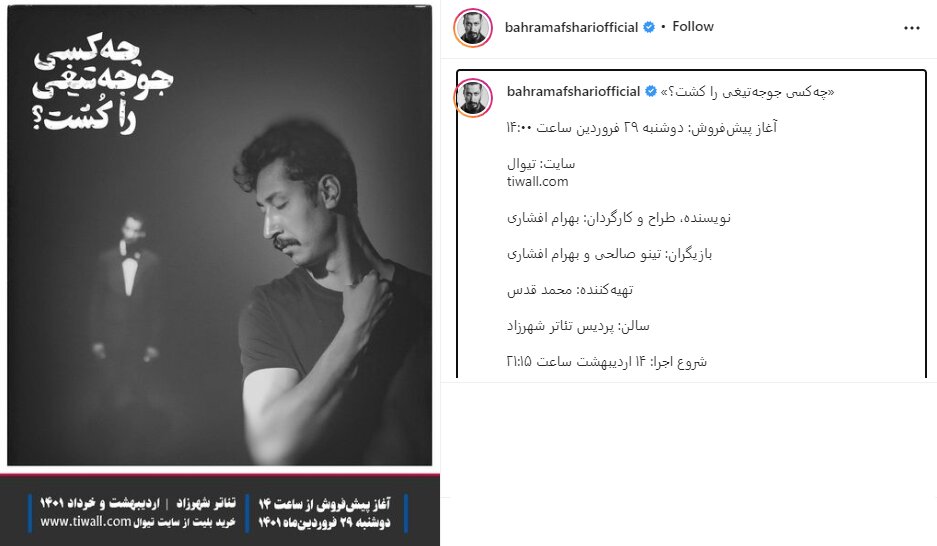Click the tiwall.com text in the caption
The image size is (937, 546).
point(537,182)
